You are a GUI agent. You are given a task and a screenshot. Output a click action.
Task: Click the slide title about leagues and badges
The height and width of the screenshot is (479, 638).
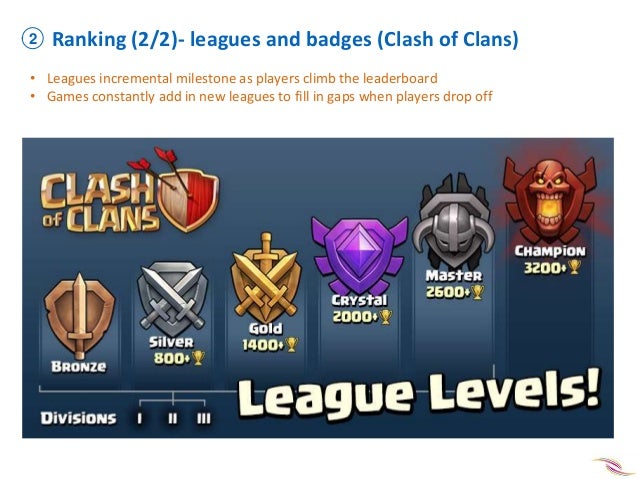(x=285, y=39)
